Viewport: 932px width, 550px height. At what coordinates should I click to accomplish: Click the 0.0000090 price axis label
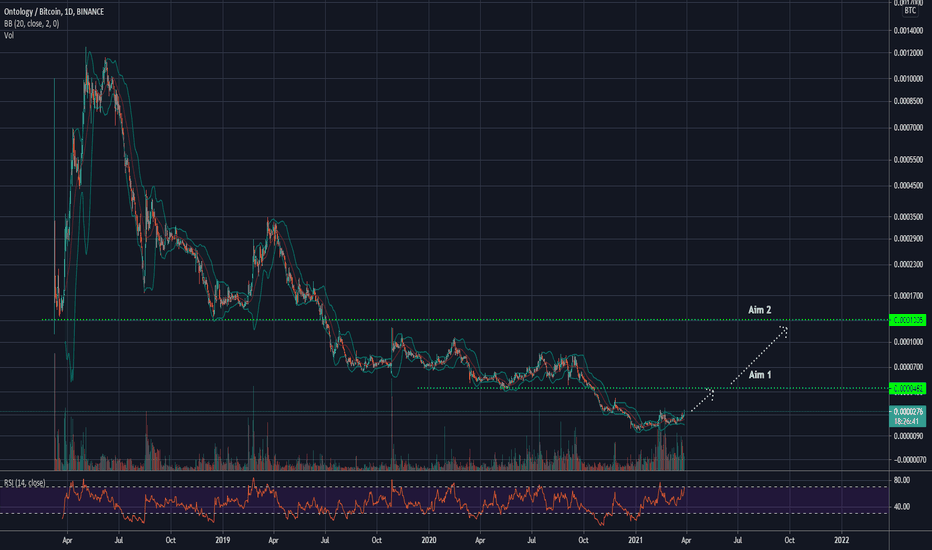(908, 436)
